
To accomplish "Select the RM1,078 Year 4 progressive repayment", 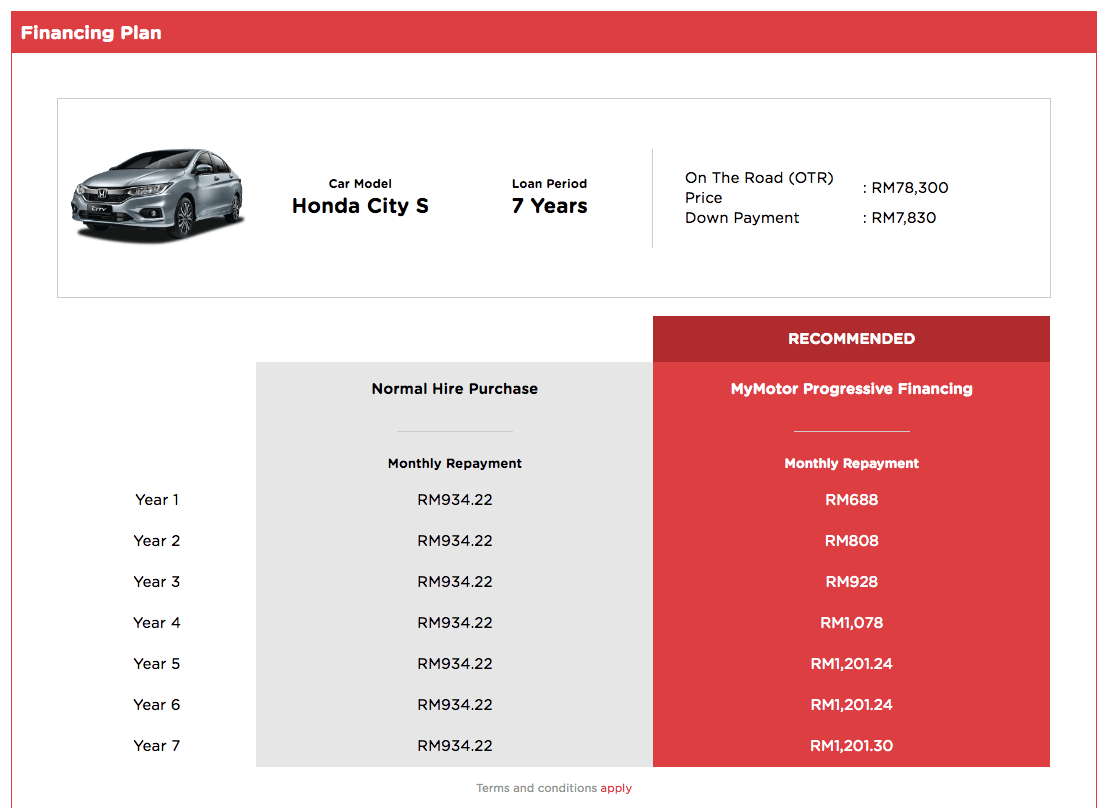I will click(x=851, y=623).
